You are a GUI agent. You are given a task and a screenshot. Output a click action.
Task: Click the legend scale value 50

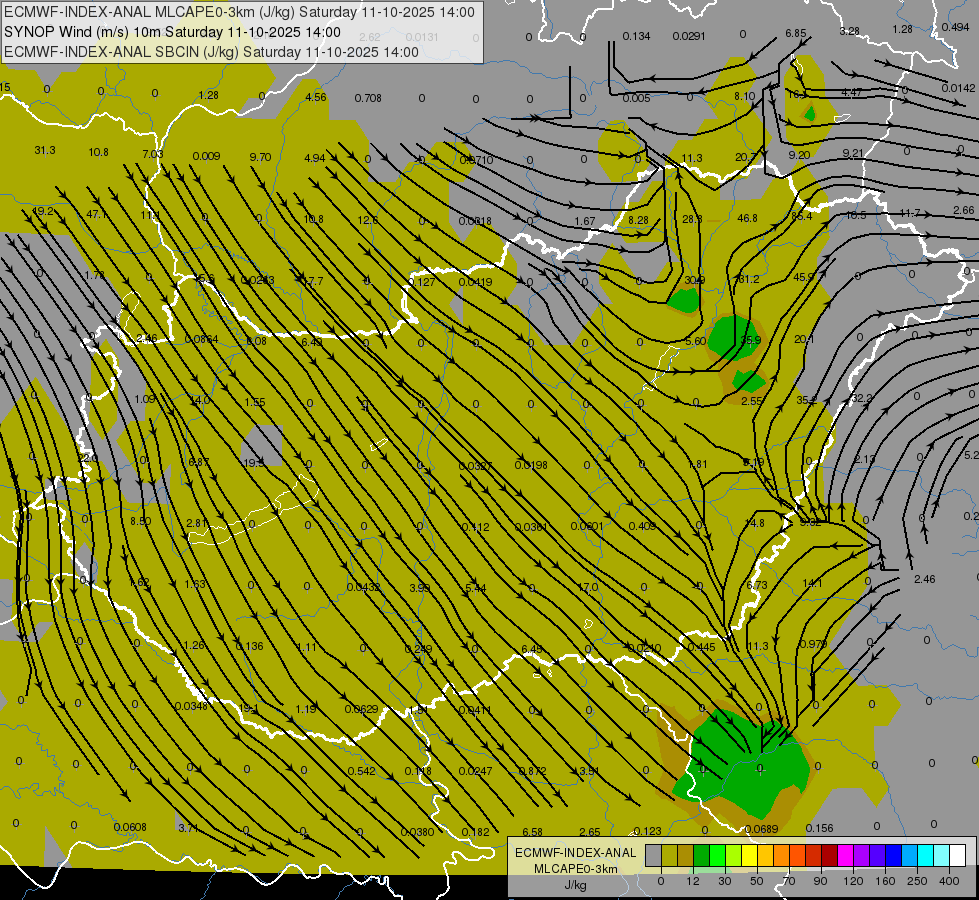756,881
